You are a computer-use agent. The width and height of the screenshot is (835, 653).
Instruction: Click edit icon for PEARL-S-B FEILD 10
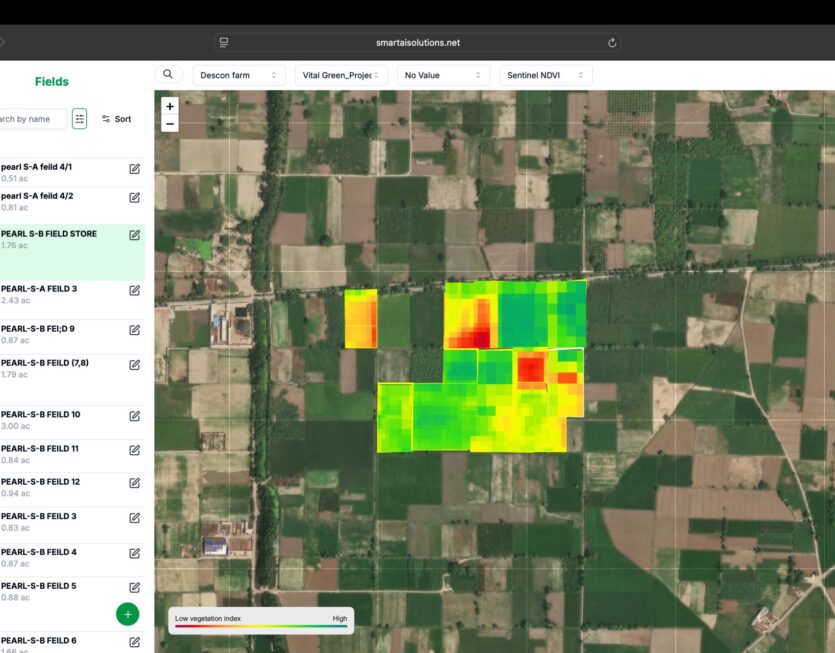point(135,416)
